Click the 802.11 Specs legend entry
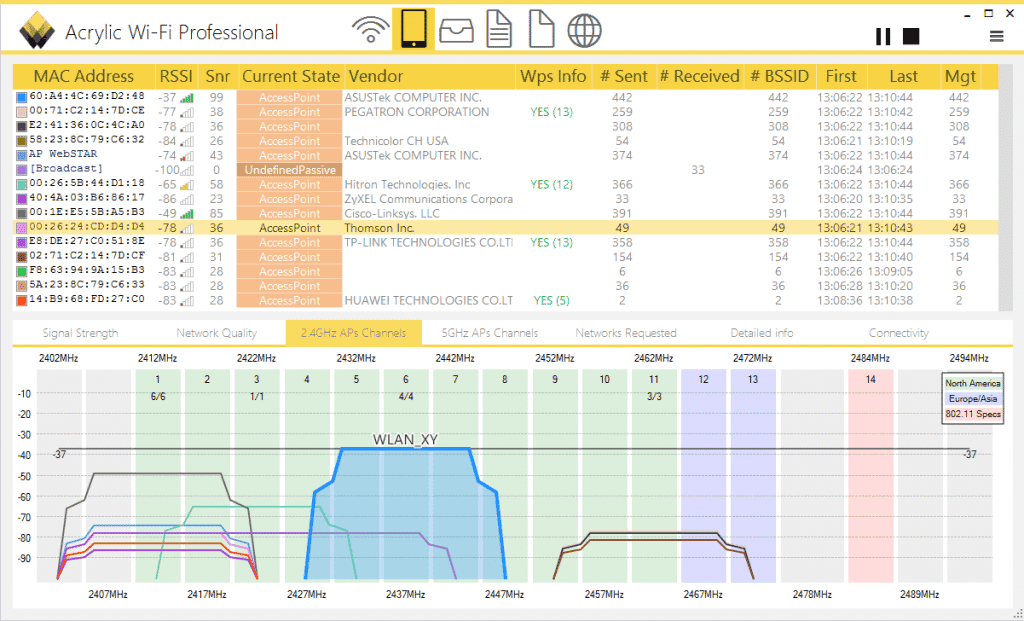This screenshot has width=1024, height=621. pos(972,414)
